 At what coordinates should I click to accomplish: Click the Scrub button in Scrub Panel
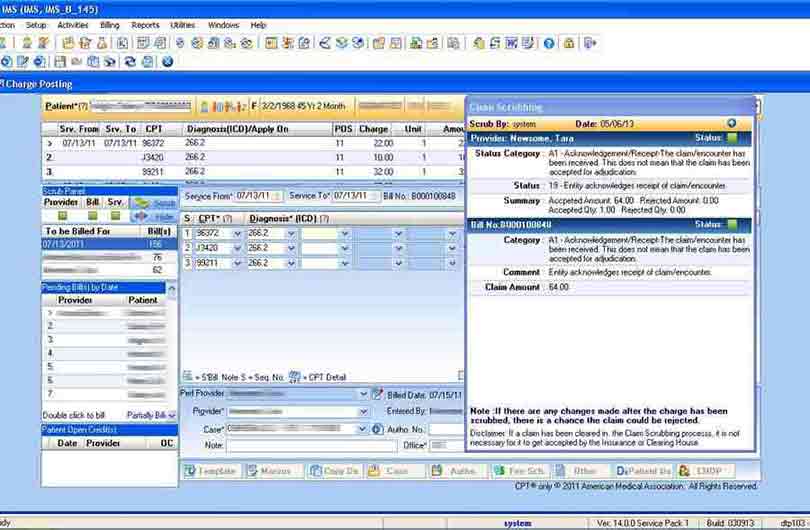pos(154,203)
